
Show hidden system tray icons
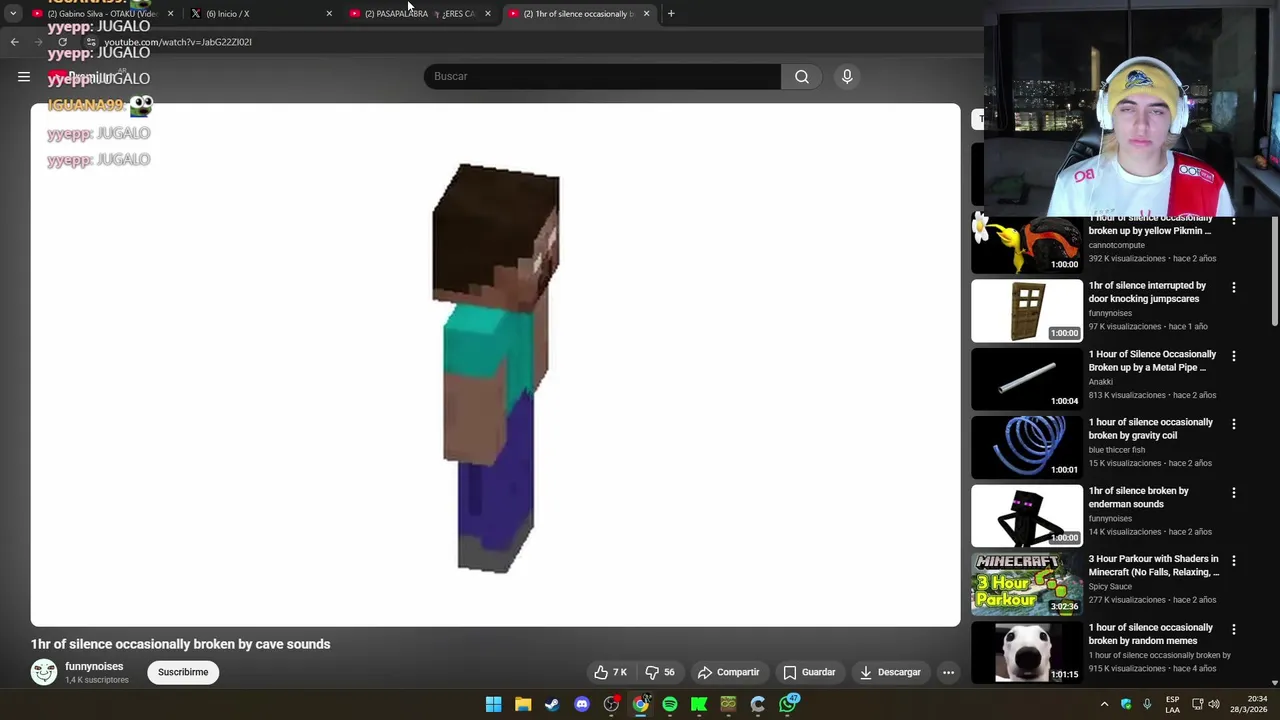point(1104,704)
